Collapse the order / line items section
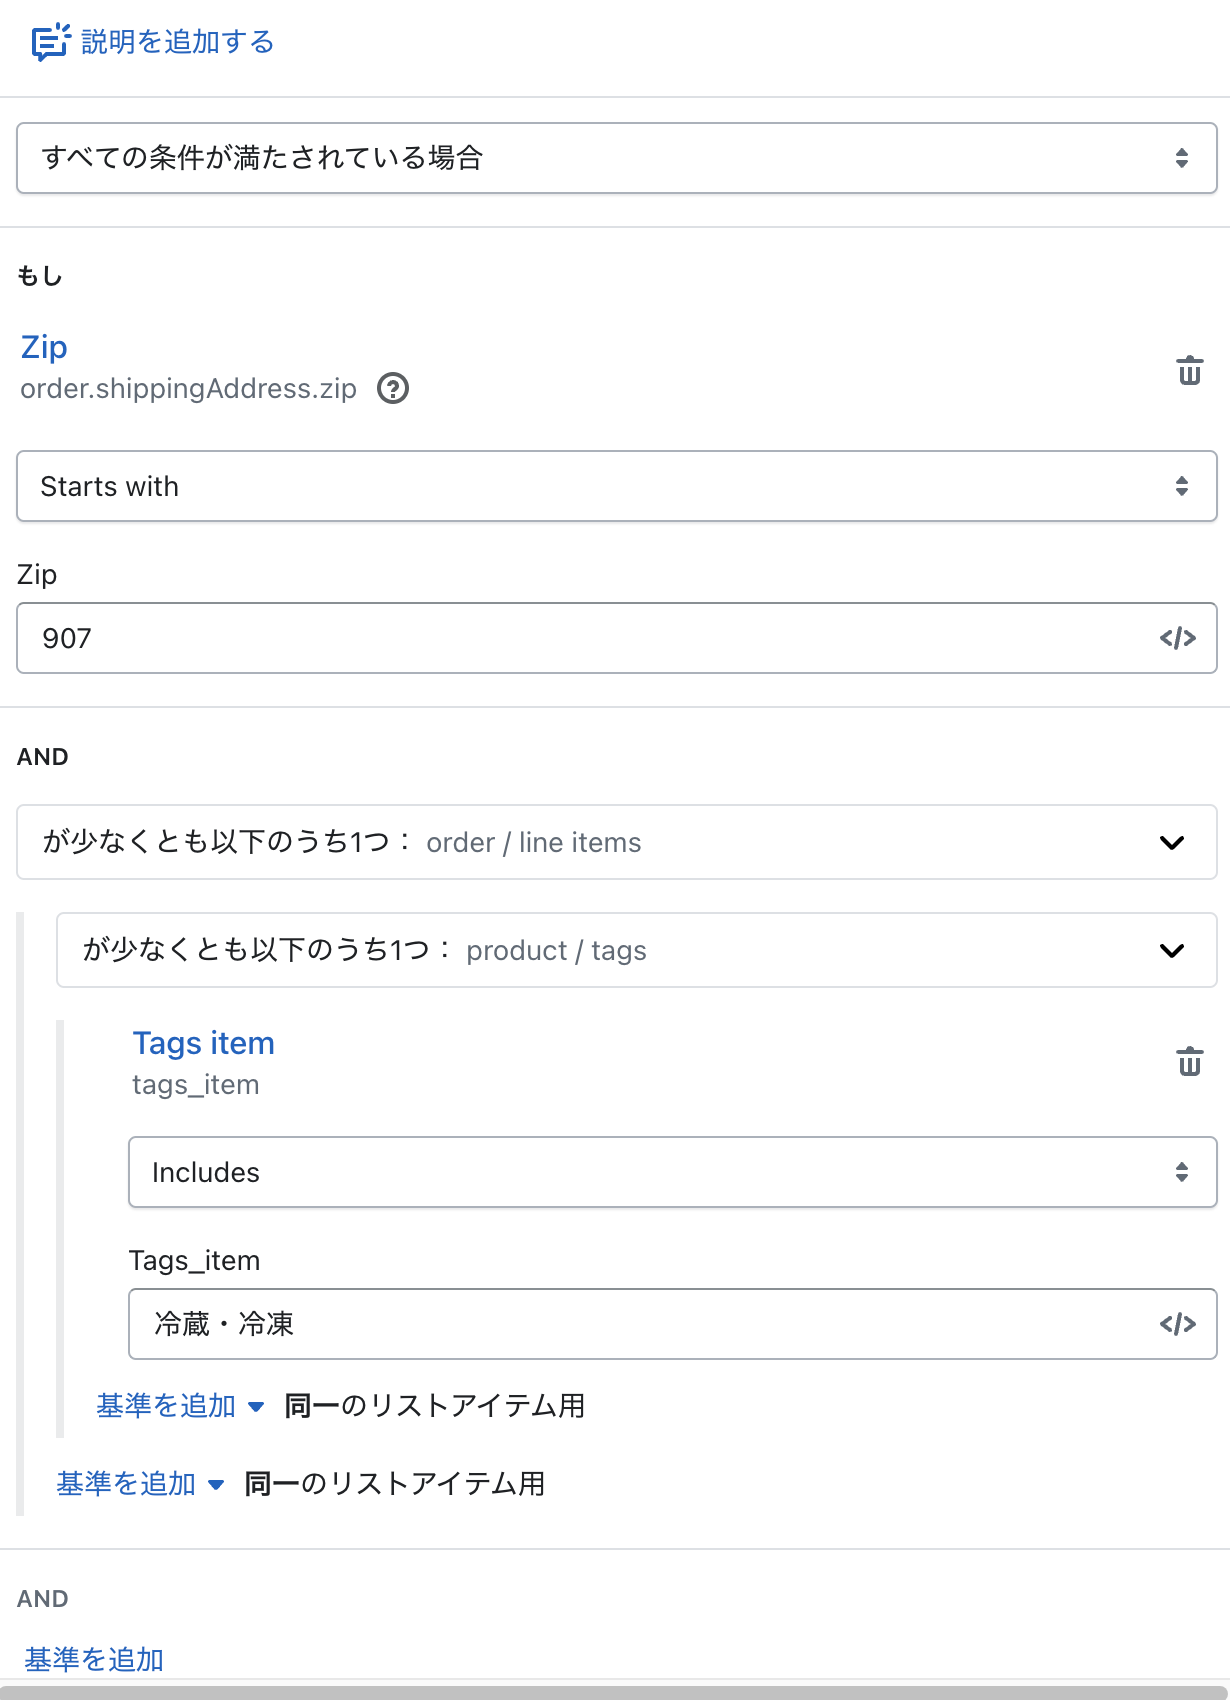Screen dimensions: 1230x1700 [1171, 842]
